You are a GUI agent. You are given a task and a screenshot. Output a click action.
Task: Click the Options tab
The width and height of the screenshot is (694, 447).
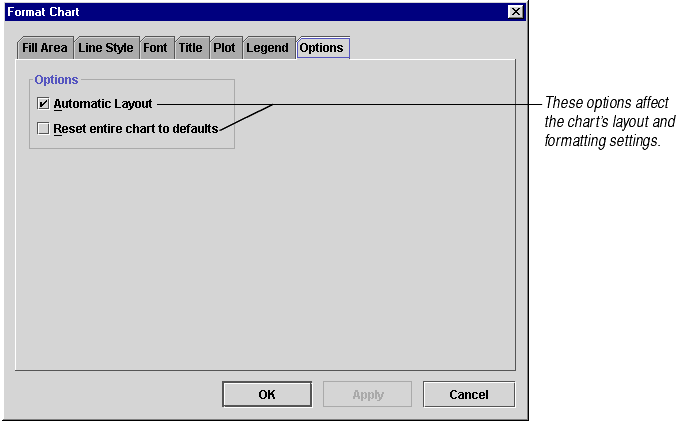321,48
